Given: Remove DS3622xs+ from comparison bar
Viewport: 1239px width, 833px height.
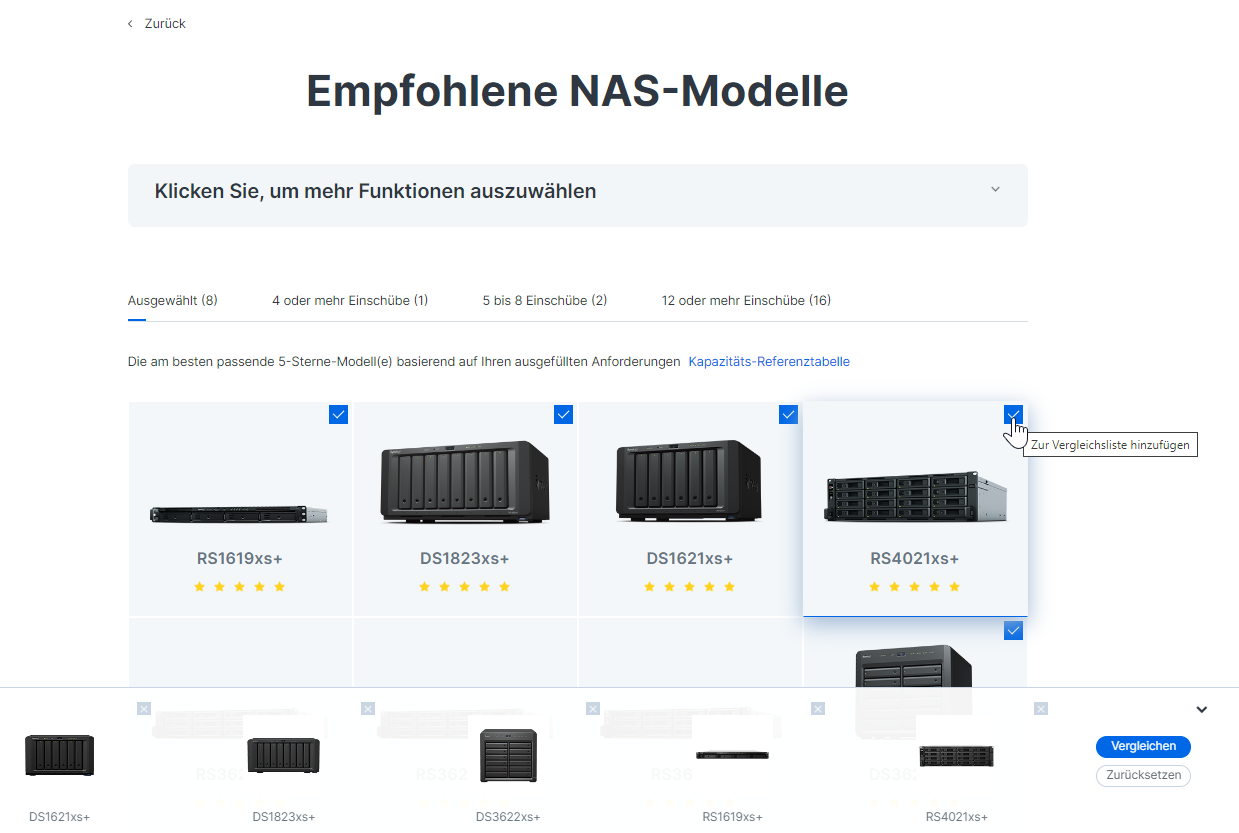Looking at the screenshot, I should point(593,708).
